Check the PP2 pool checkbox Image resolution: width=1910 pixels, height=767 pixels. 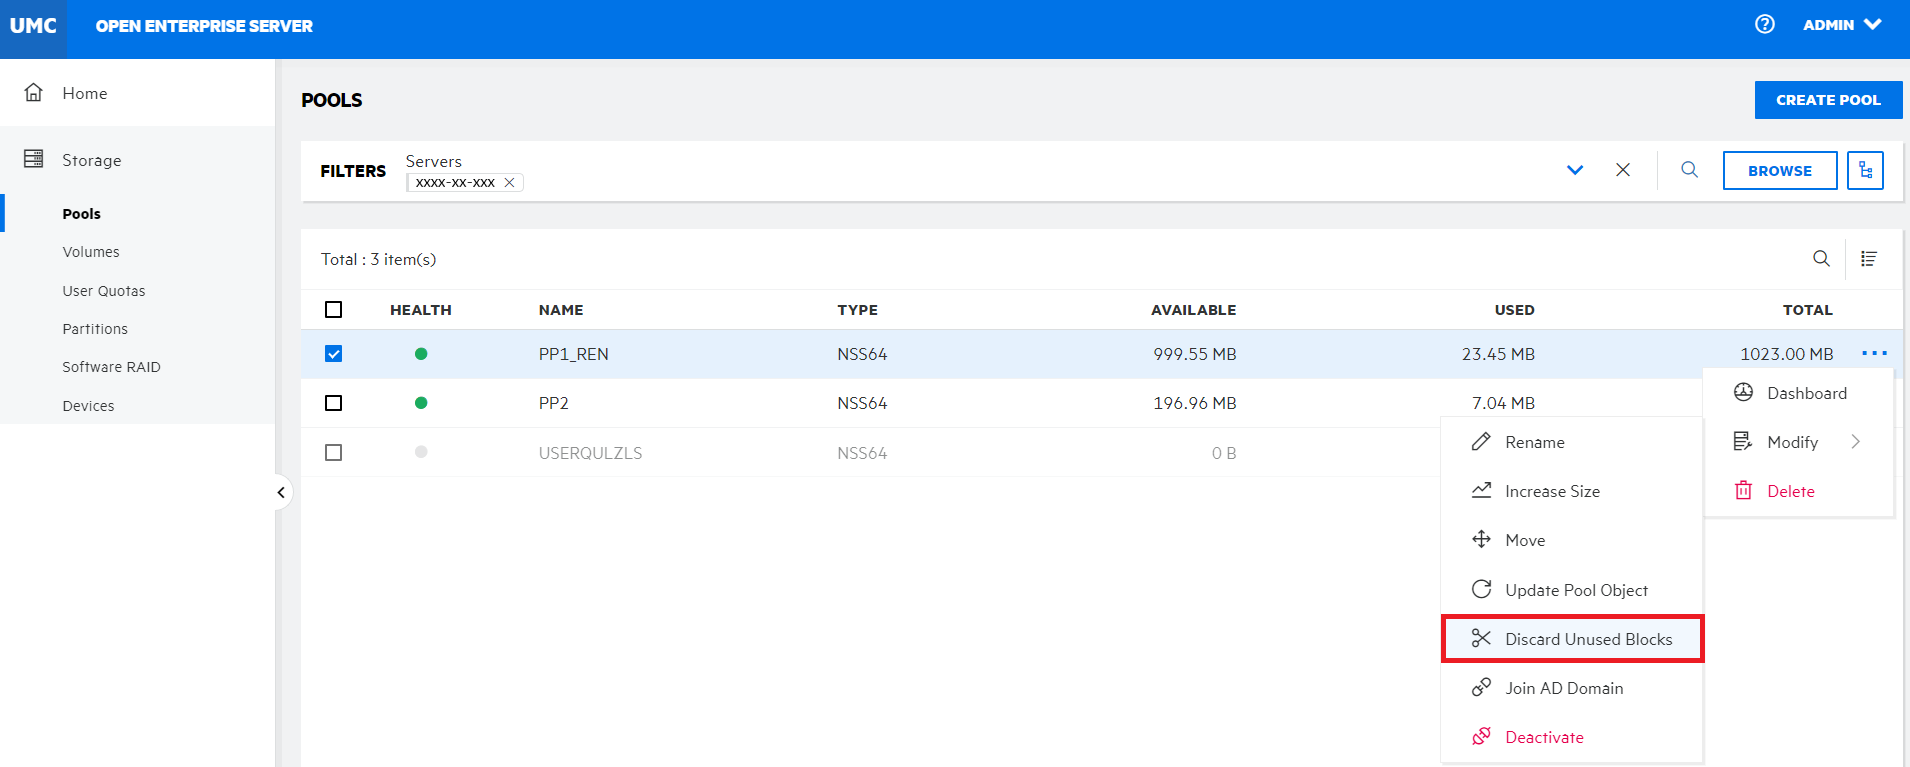(x=334, y=403)
